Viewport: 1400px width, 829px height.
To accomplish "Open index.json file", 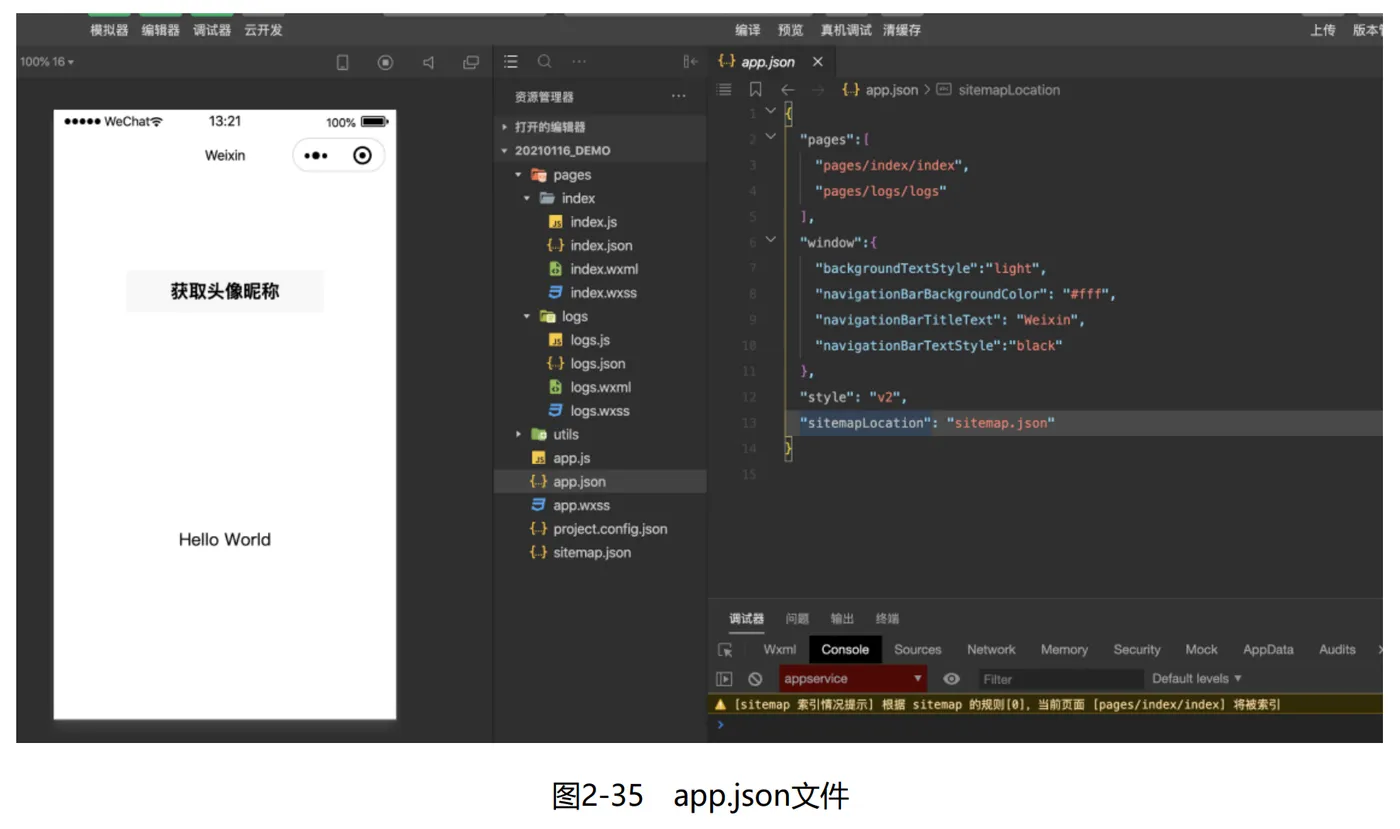I will (x=600, y=245).
